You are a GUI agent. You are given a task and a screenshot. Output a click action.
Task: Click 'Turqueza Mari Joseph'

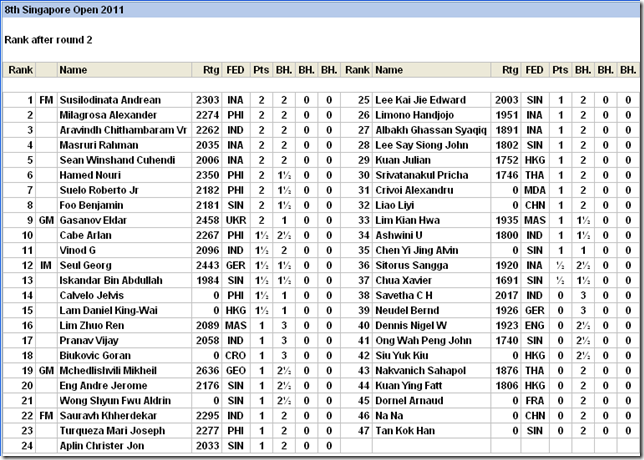pos(112,431)
